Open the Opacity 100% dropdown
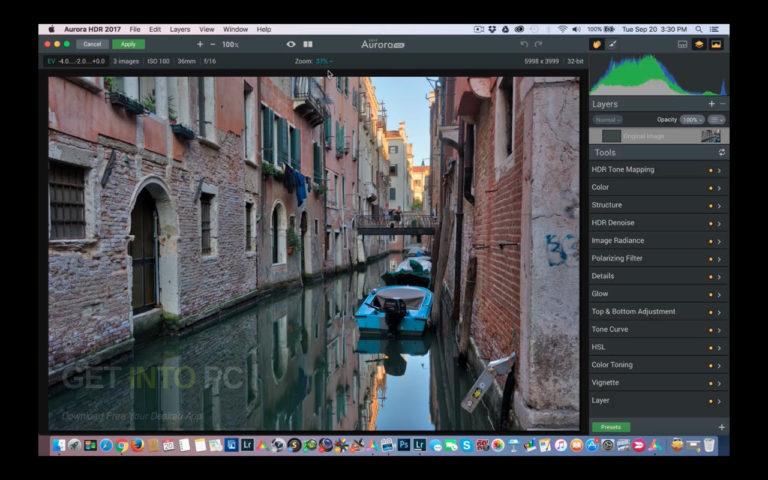 coord(692,120)
